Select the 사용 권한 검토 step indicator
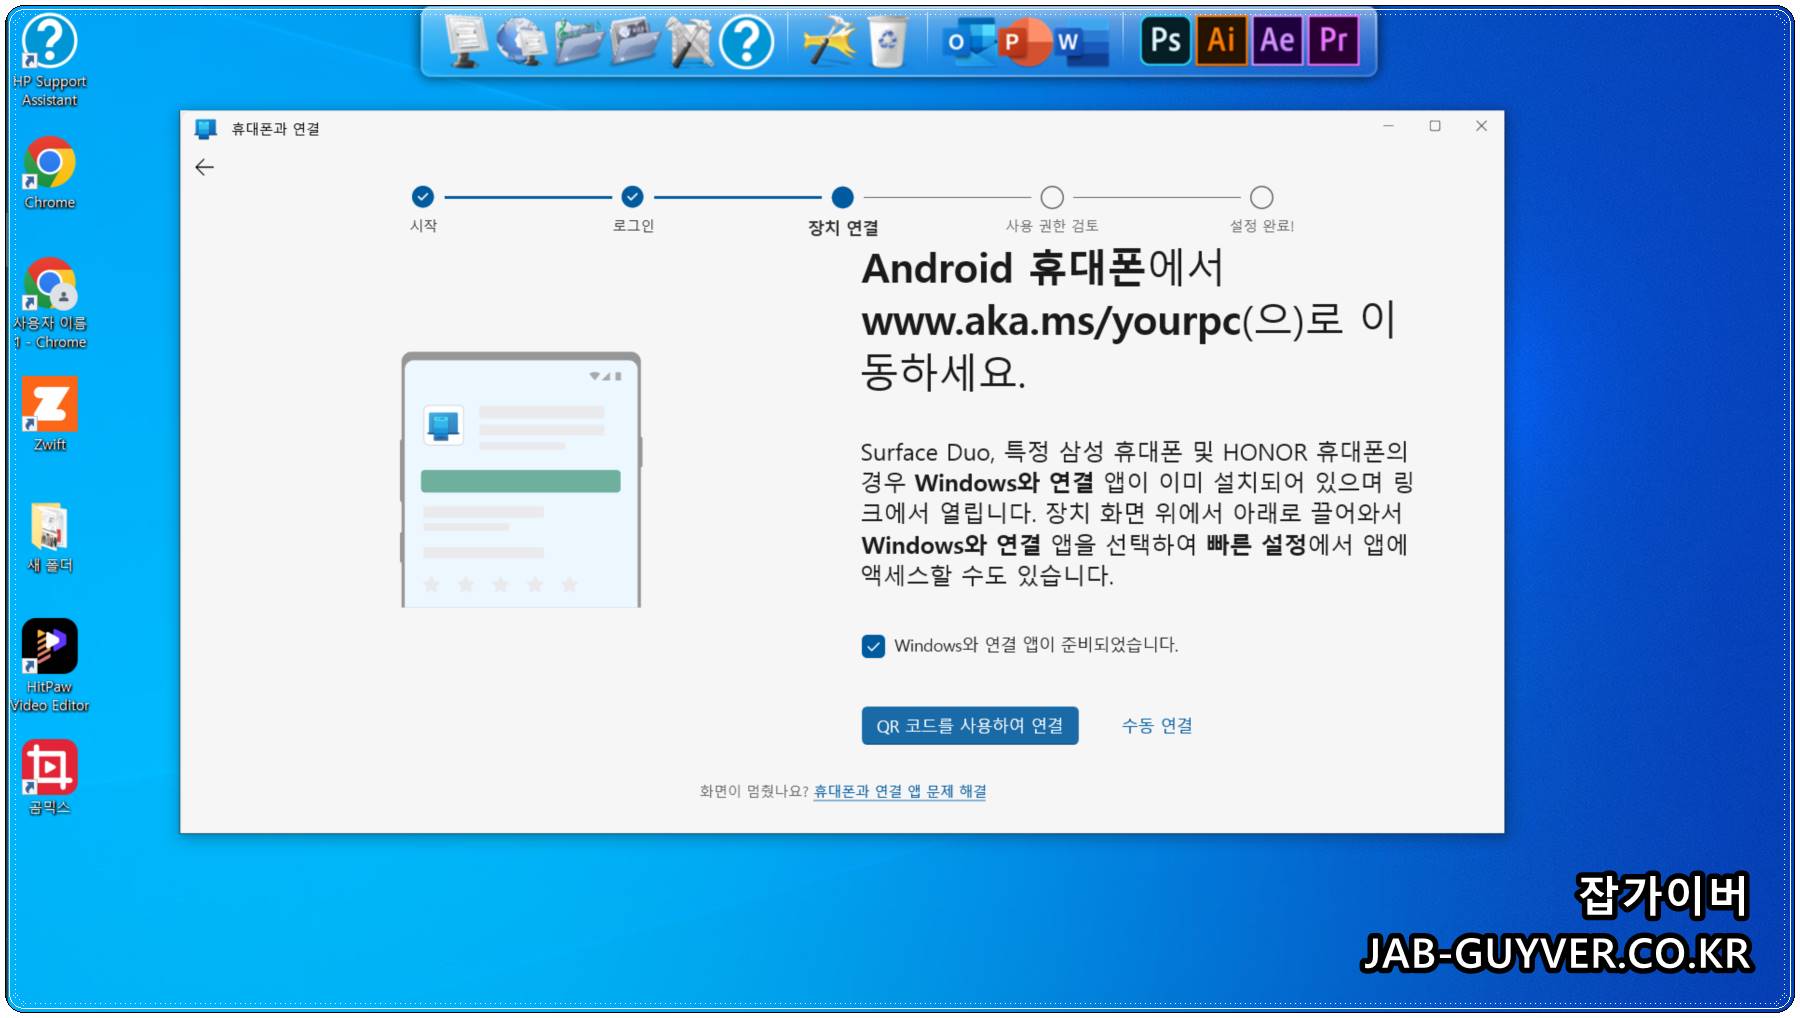Image resolution: width=1800 pixels, height=1018 pixels. coord(1052,197)
